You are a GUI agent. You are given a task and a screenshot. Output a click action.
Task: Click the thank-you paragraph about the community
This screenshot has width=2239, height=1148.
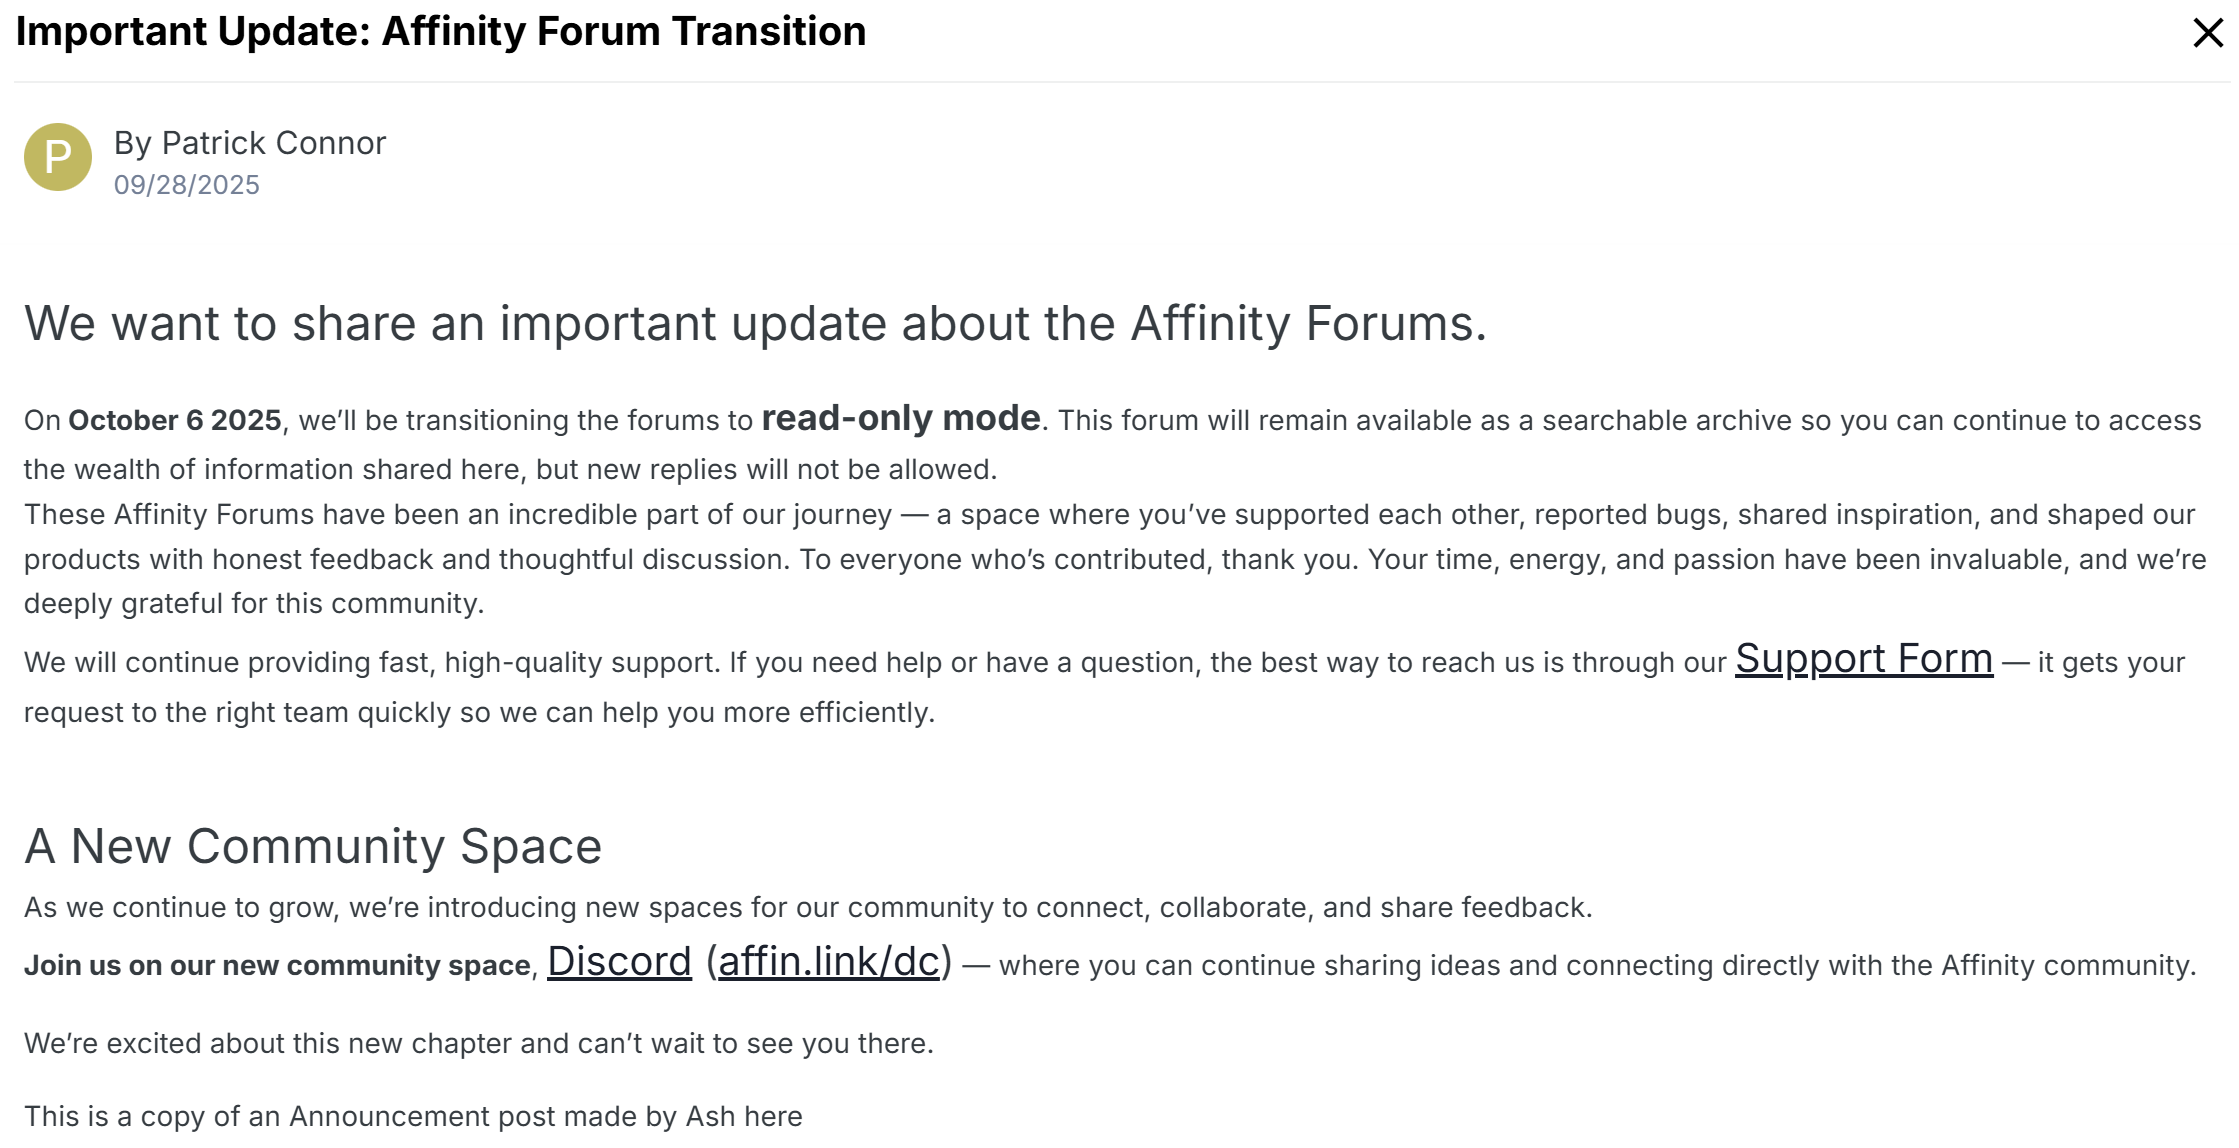1100,558
